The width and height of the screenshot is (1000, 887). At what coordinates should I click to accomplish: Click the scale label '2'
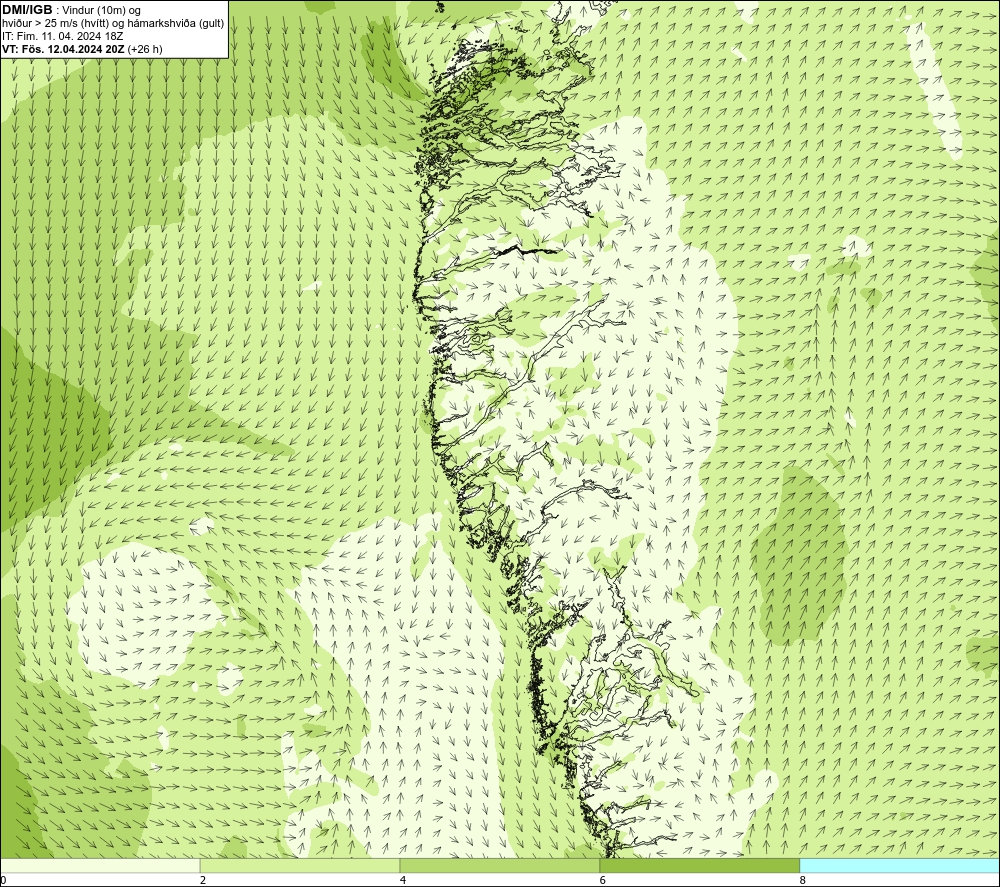pyautogui.click(x=203, y=881)
